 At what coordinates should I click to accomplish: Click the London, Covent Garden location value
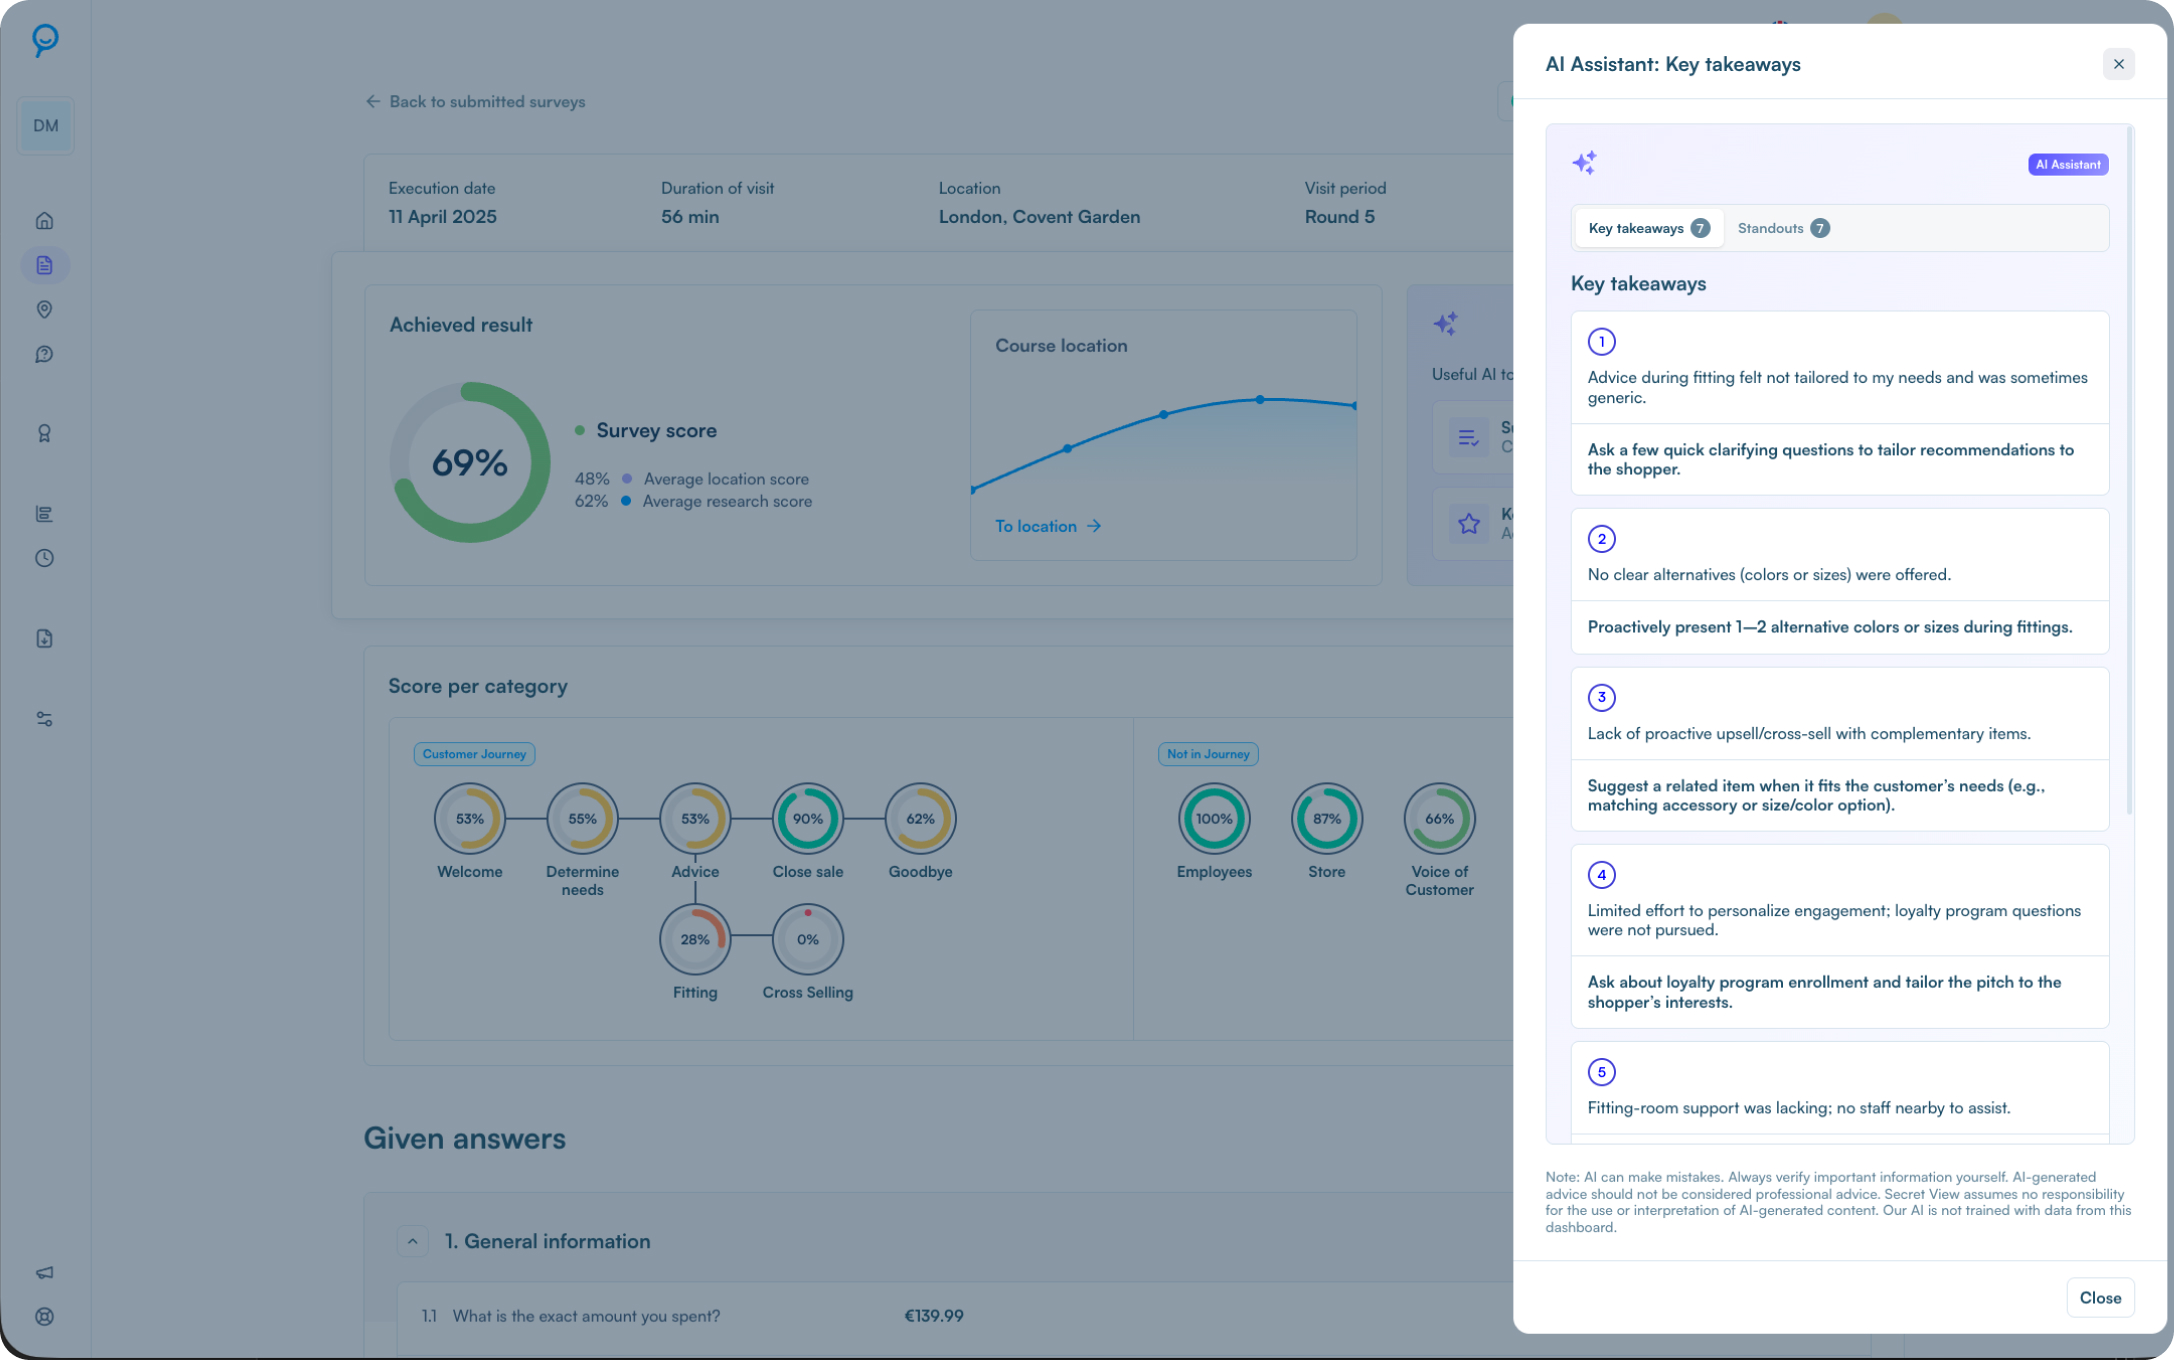coord(1039,217)
